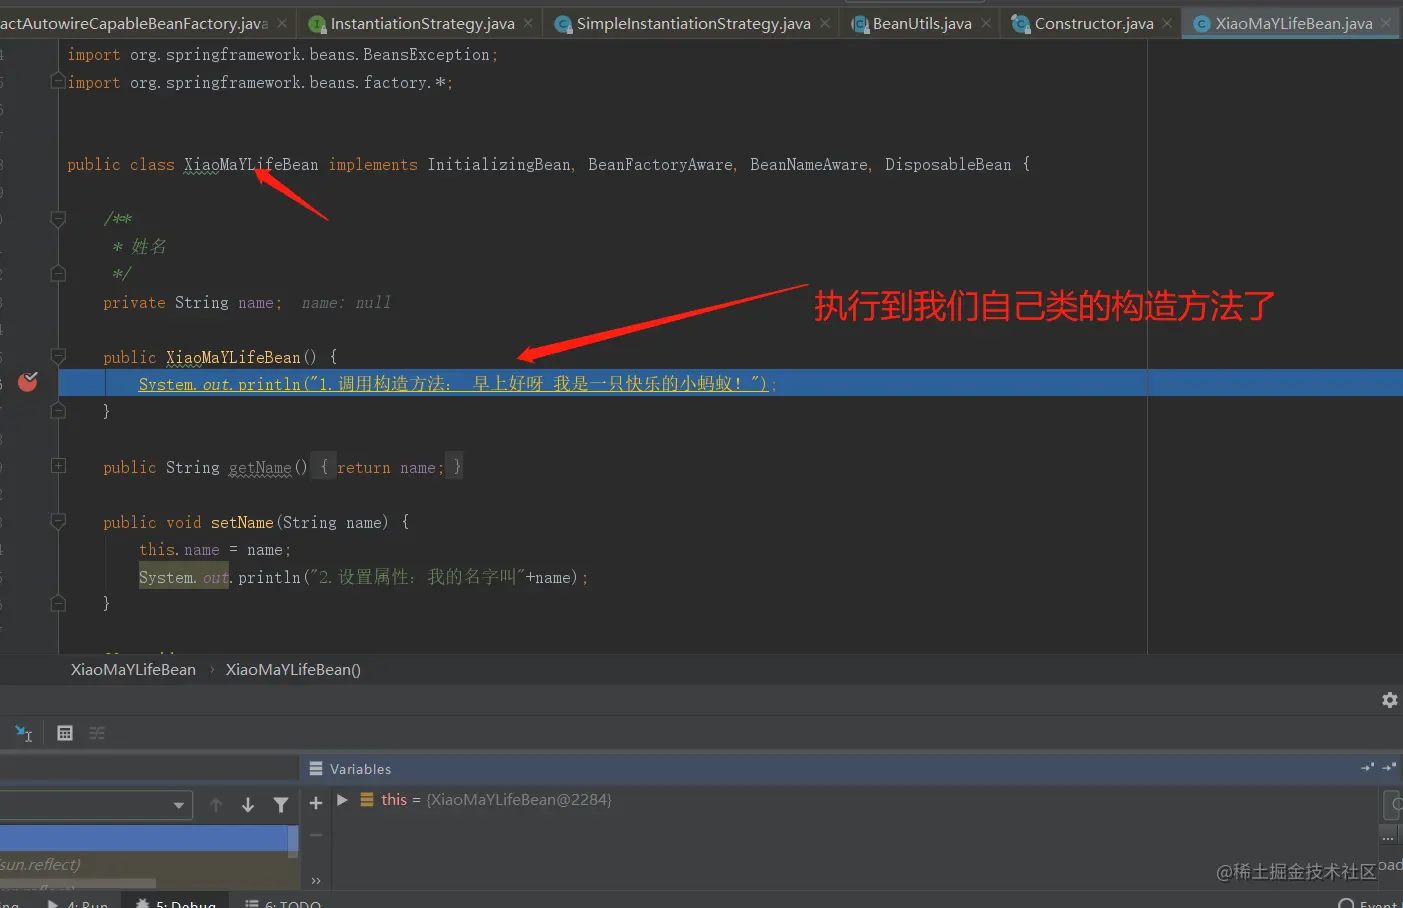Click DisposableBean in class declaration
Screen dimensions: 1403x908
click(948, 165)
